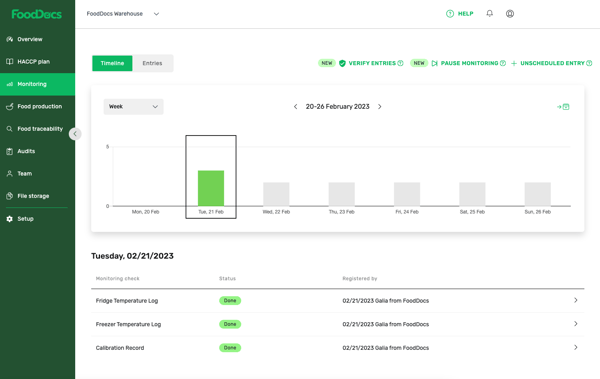Click Fridge Temperature Log text
This screenshot has height=379, width=600.
click(127, 301)
